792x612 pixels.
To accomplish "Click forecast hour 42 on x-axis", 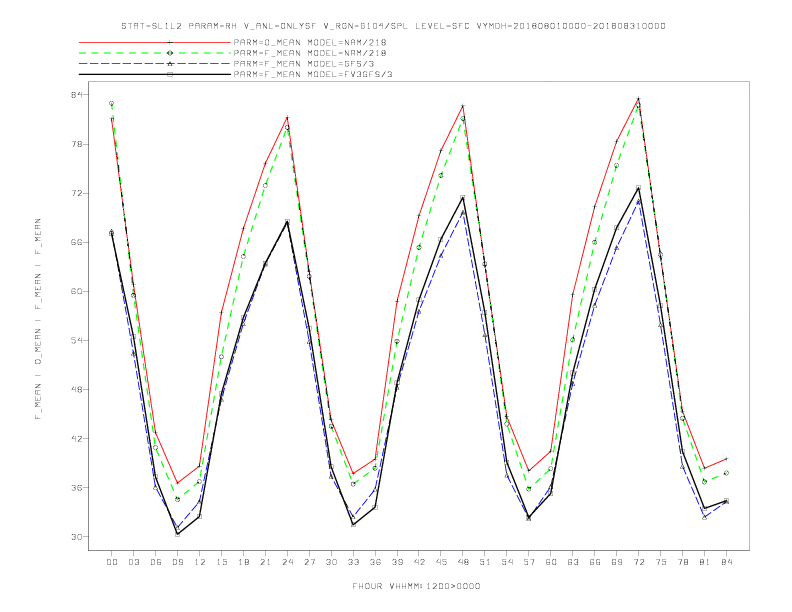I will [419, 562].
